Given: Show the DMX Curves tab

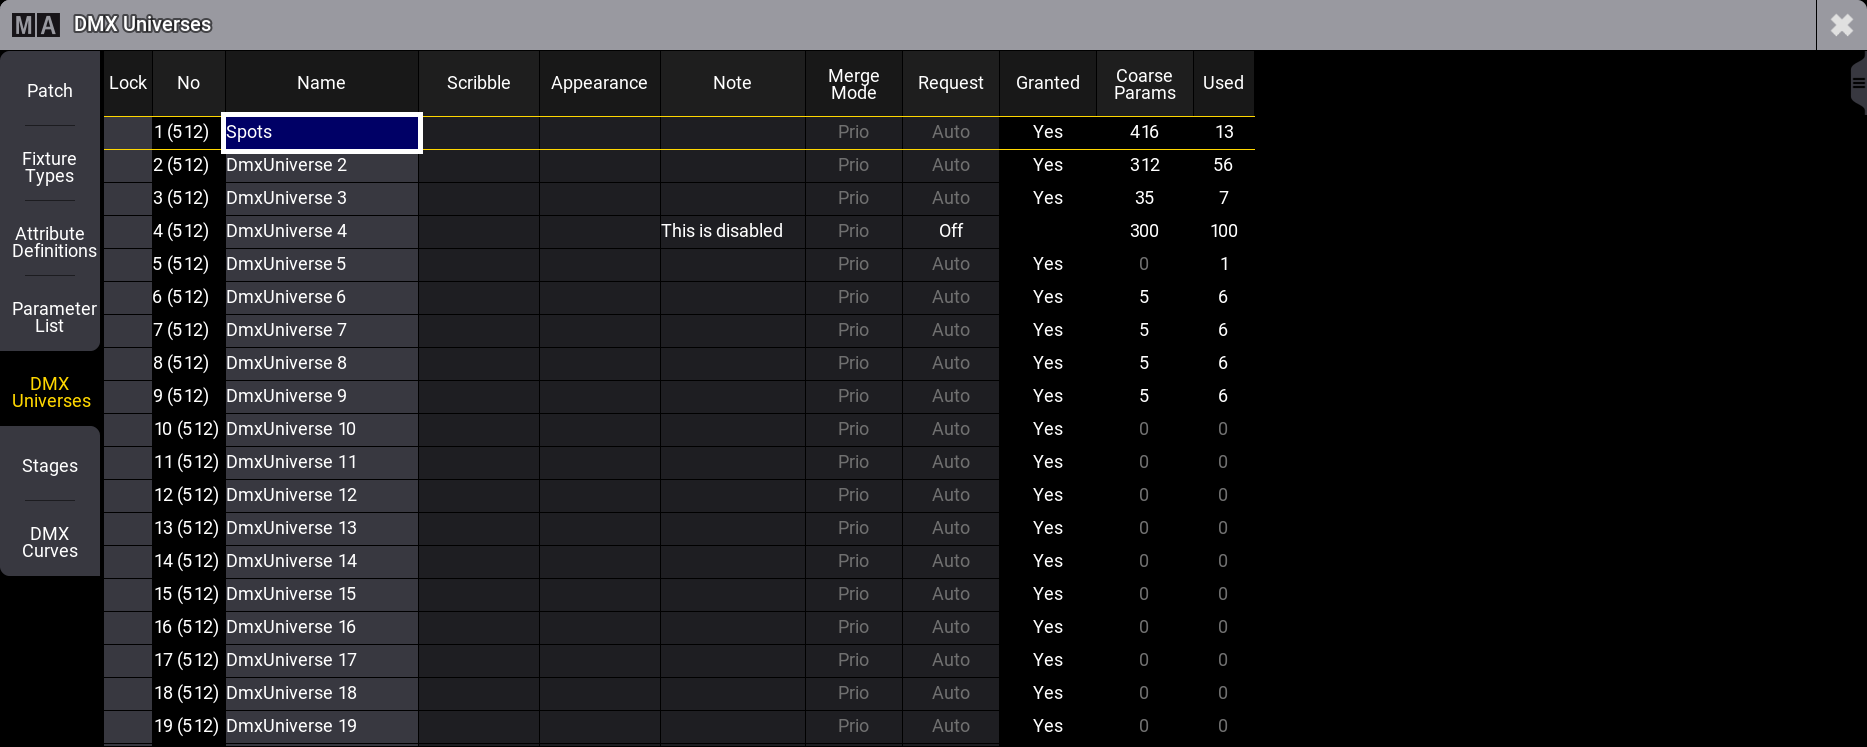Looking at the screenshot, I should point(50,542).
